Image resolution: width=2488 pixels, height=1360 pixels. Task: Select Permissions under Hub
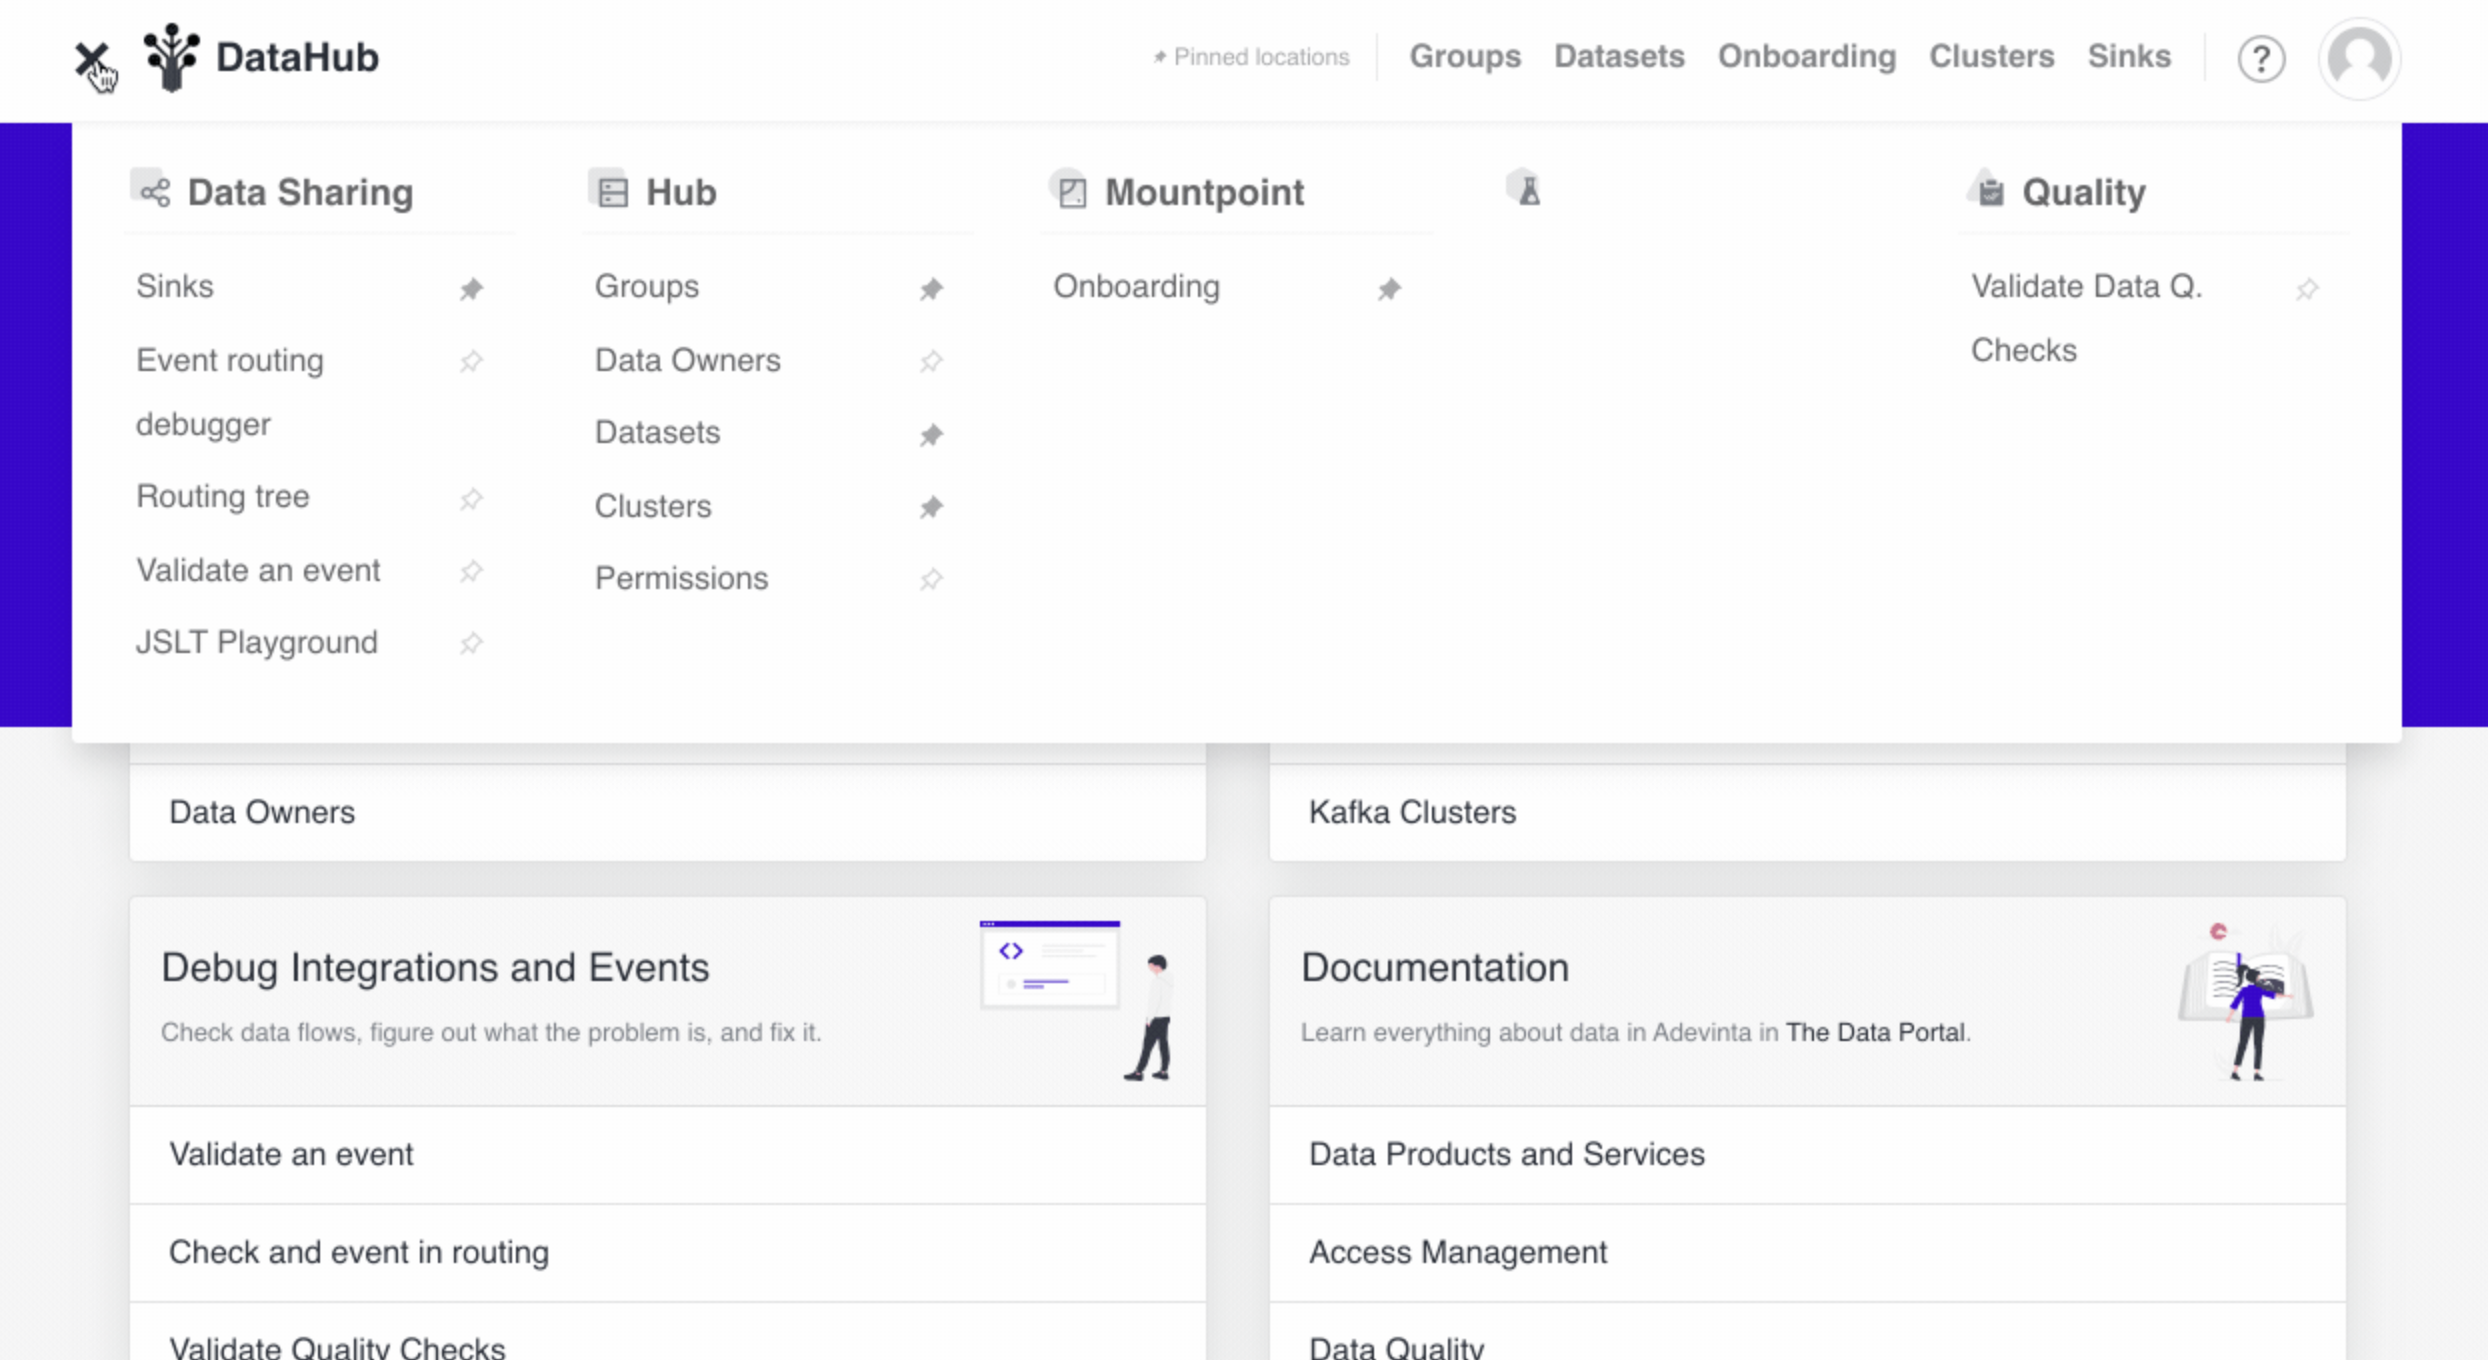681,578
